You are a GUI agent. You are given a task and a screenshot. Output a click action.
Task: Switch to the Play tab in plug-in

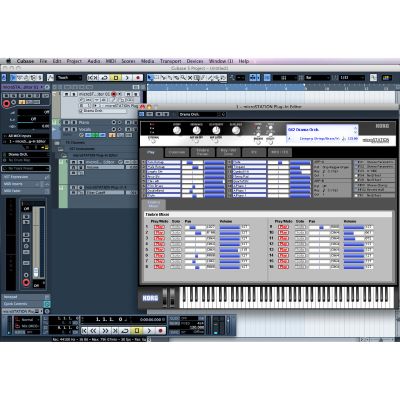coord(151,152)
